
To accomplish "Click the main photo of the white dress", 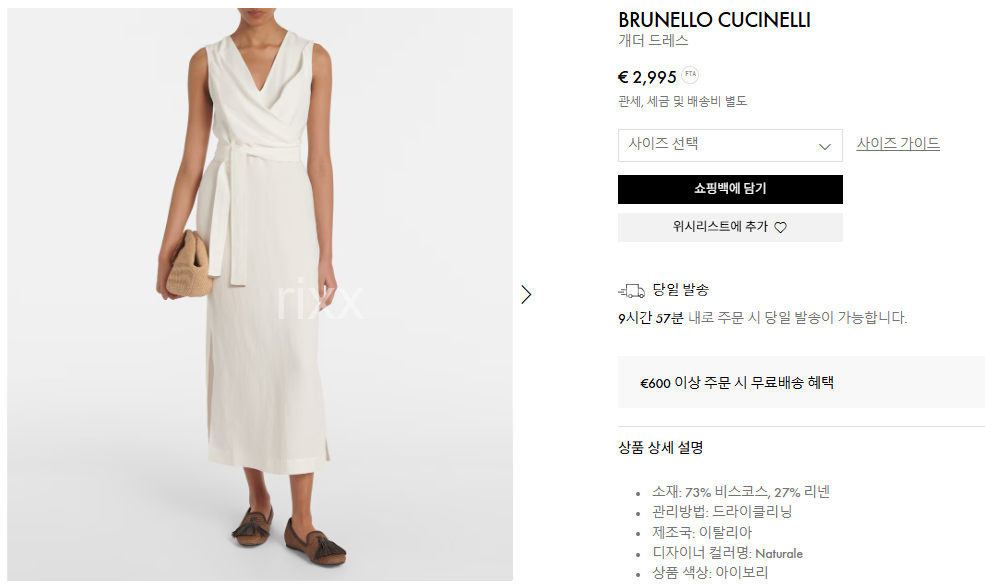I will click(260, 294).
